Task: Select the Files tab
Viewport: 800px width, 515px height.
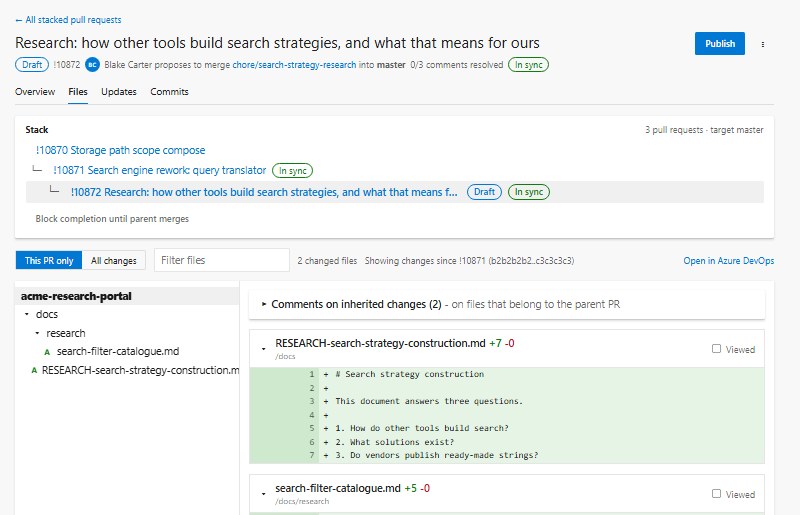Action: tap(78, 92)
